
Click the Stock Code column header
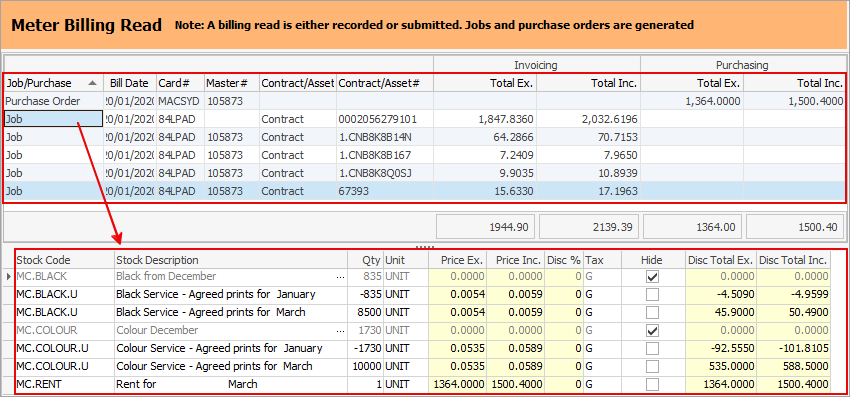click(x=65, y=260)
